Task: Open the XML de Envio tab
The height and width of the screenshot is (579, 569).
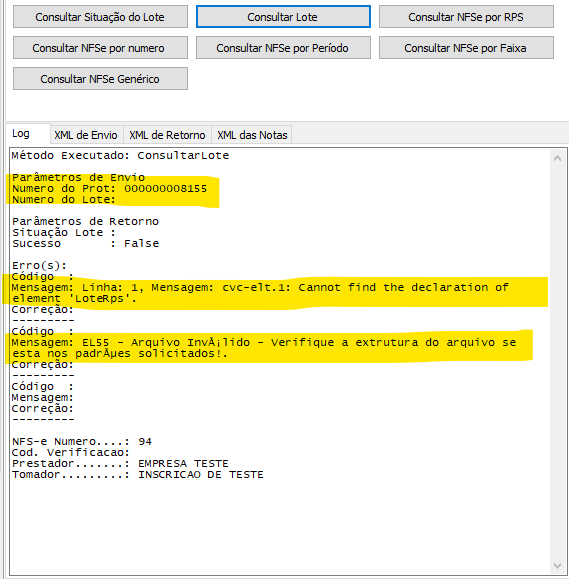Action: (x=86, y=135)
